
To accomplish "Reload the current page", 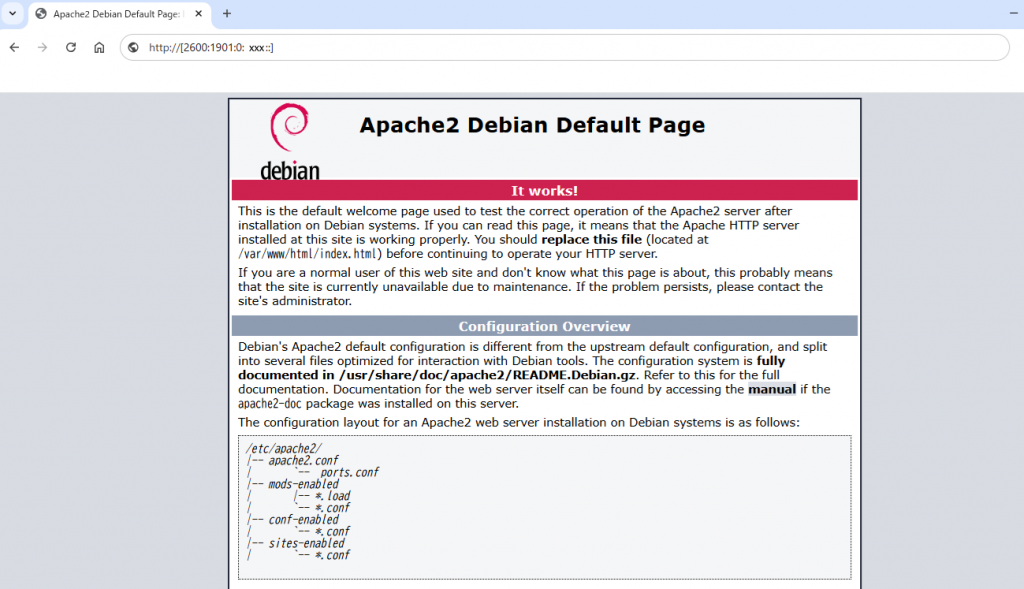I will point(71,48).
